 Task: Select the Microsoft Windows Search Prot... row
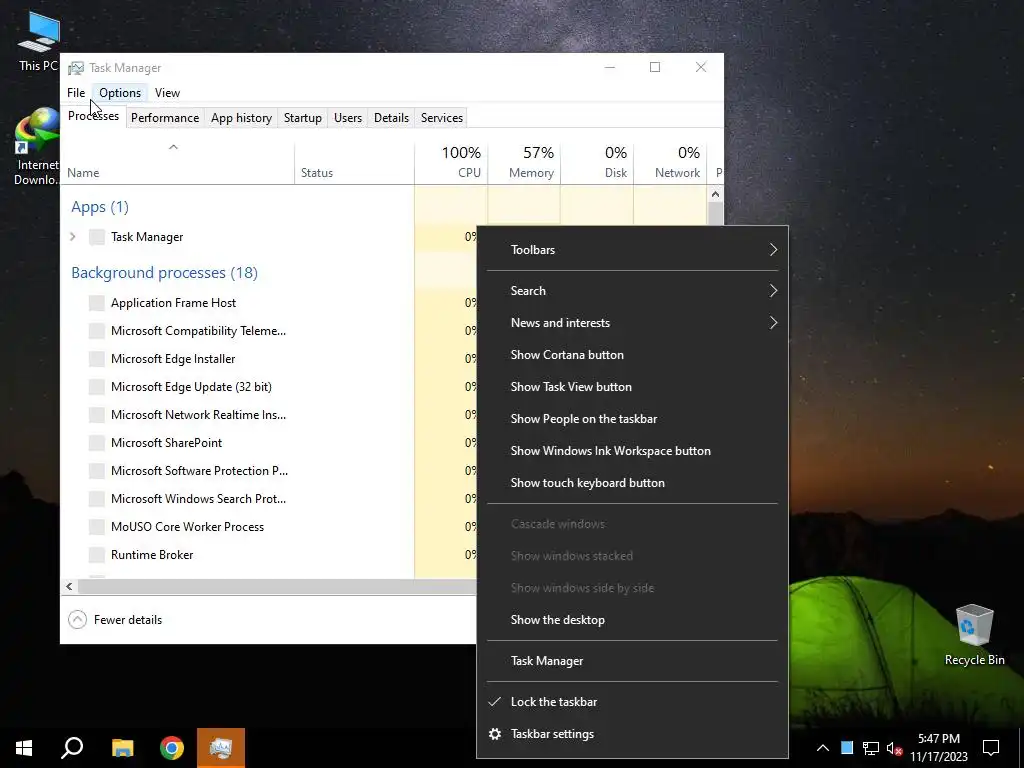(x=268, y=499)
